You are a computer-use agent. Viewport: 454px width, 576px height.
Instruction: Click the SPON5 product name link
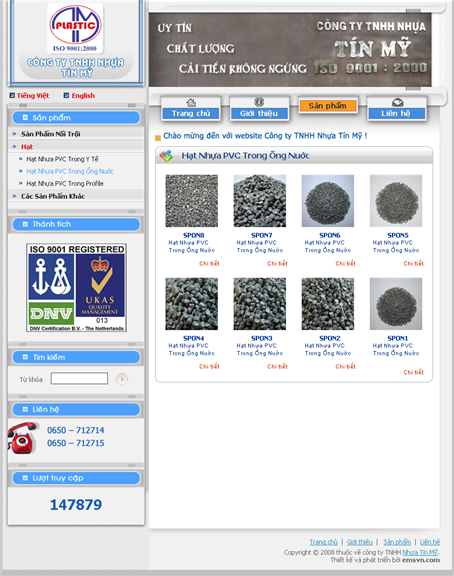point(398,235)
